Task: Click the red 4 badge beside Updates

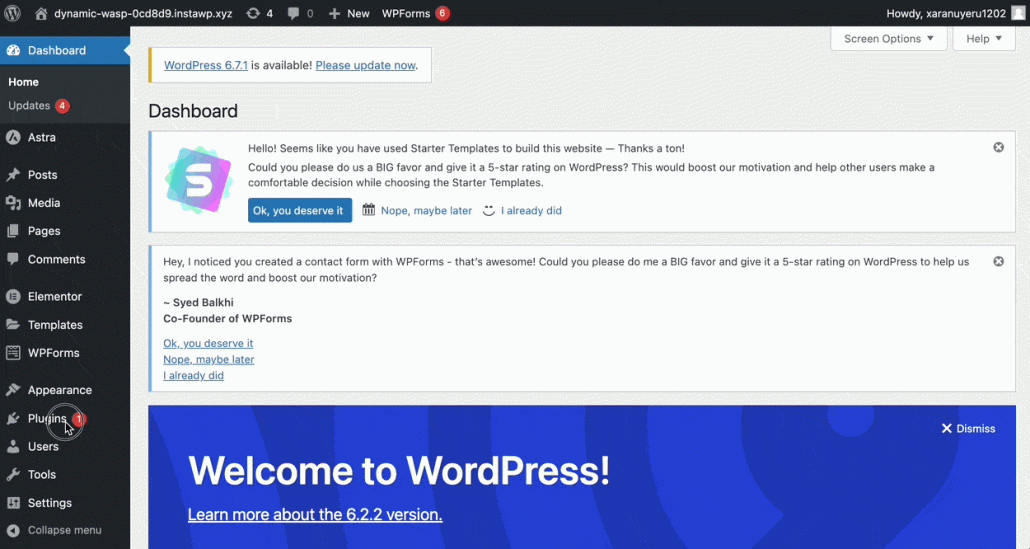Action: point(62,106)
